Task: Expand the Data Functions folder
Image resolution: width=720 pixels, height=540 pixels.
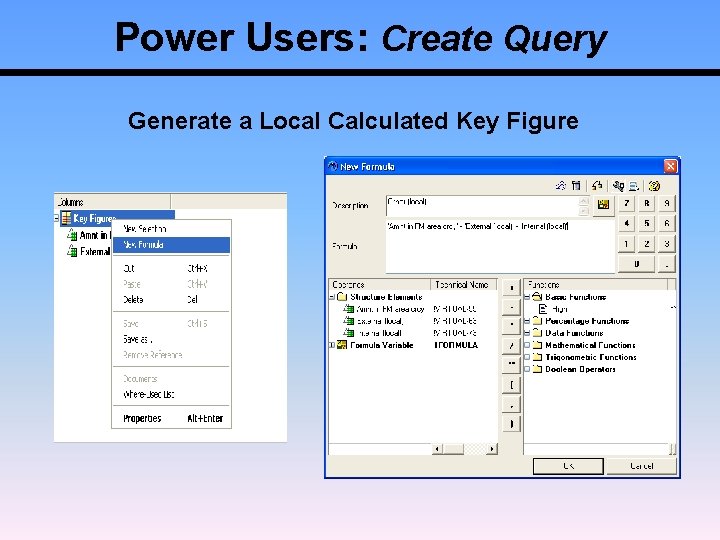Action: click(x=527, y=333)
